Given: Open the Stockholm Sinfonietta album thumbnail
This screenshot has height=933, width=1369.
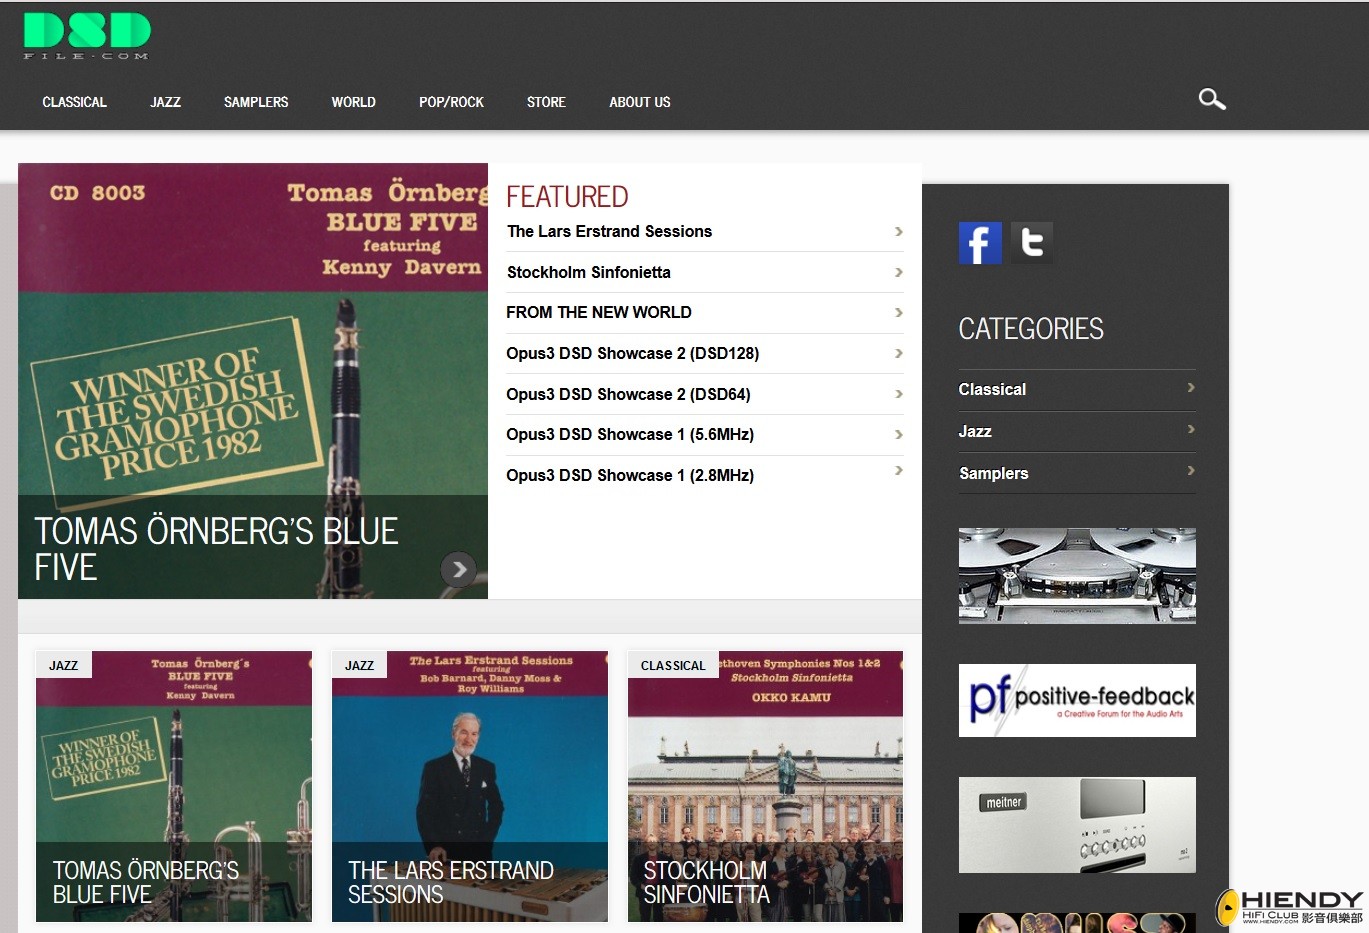Looking at the screenshot, I should tap(765, 786).
